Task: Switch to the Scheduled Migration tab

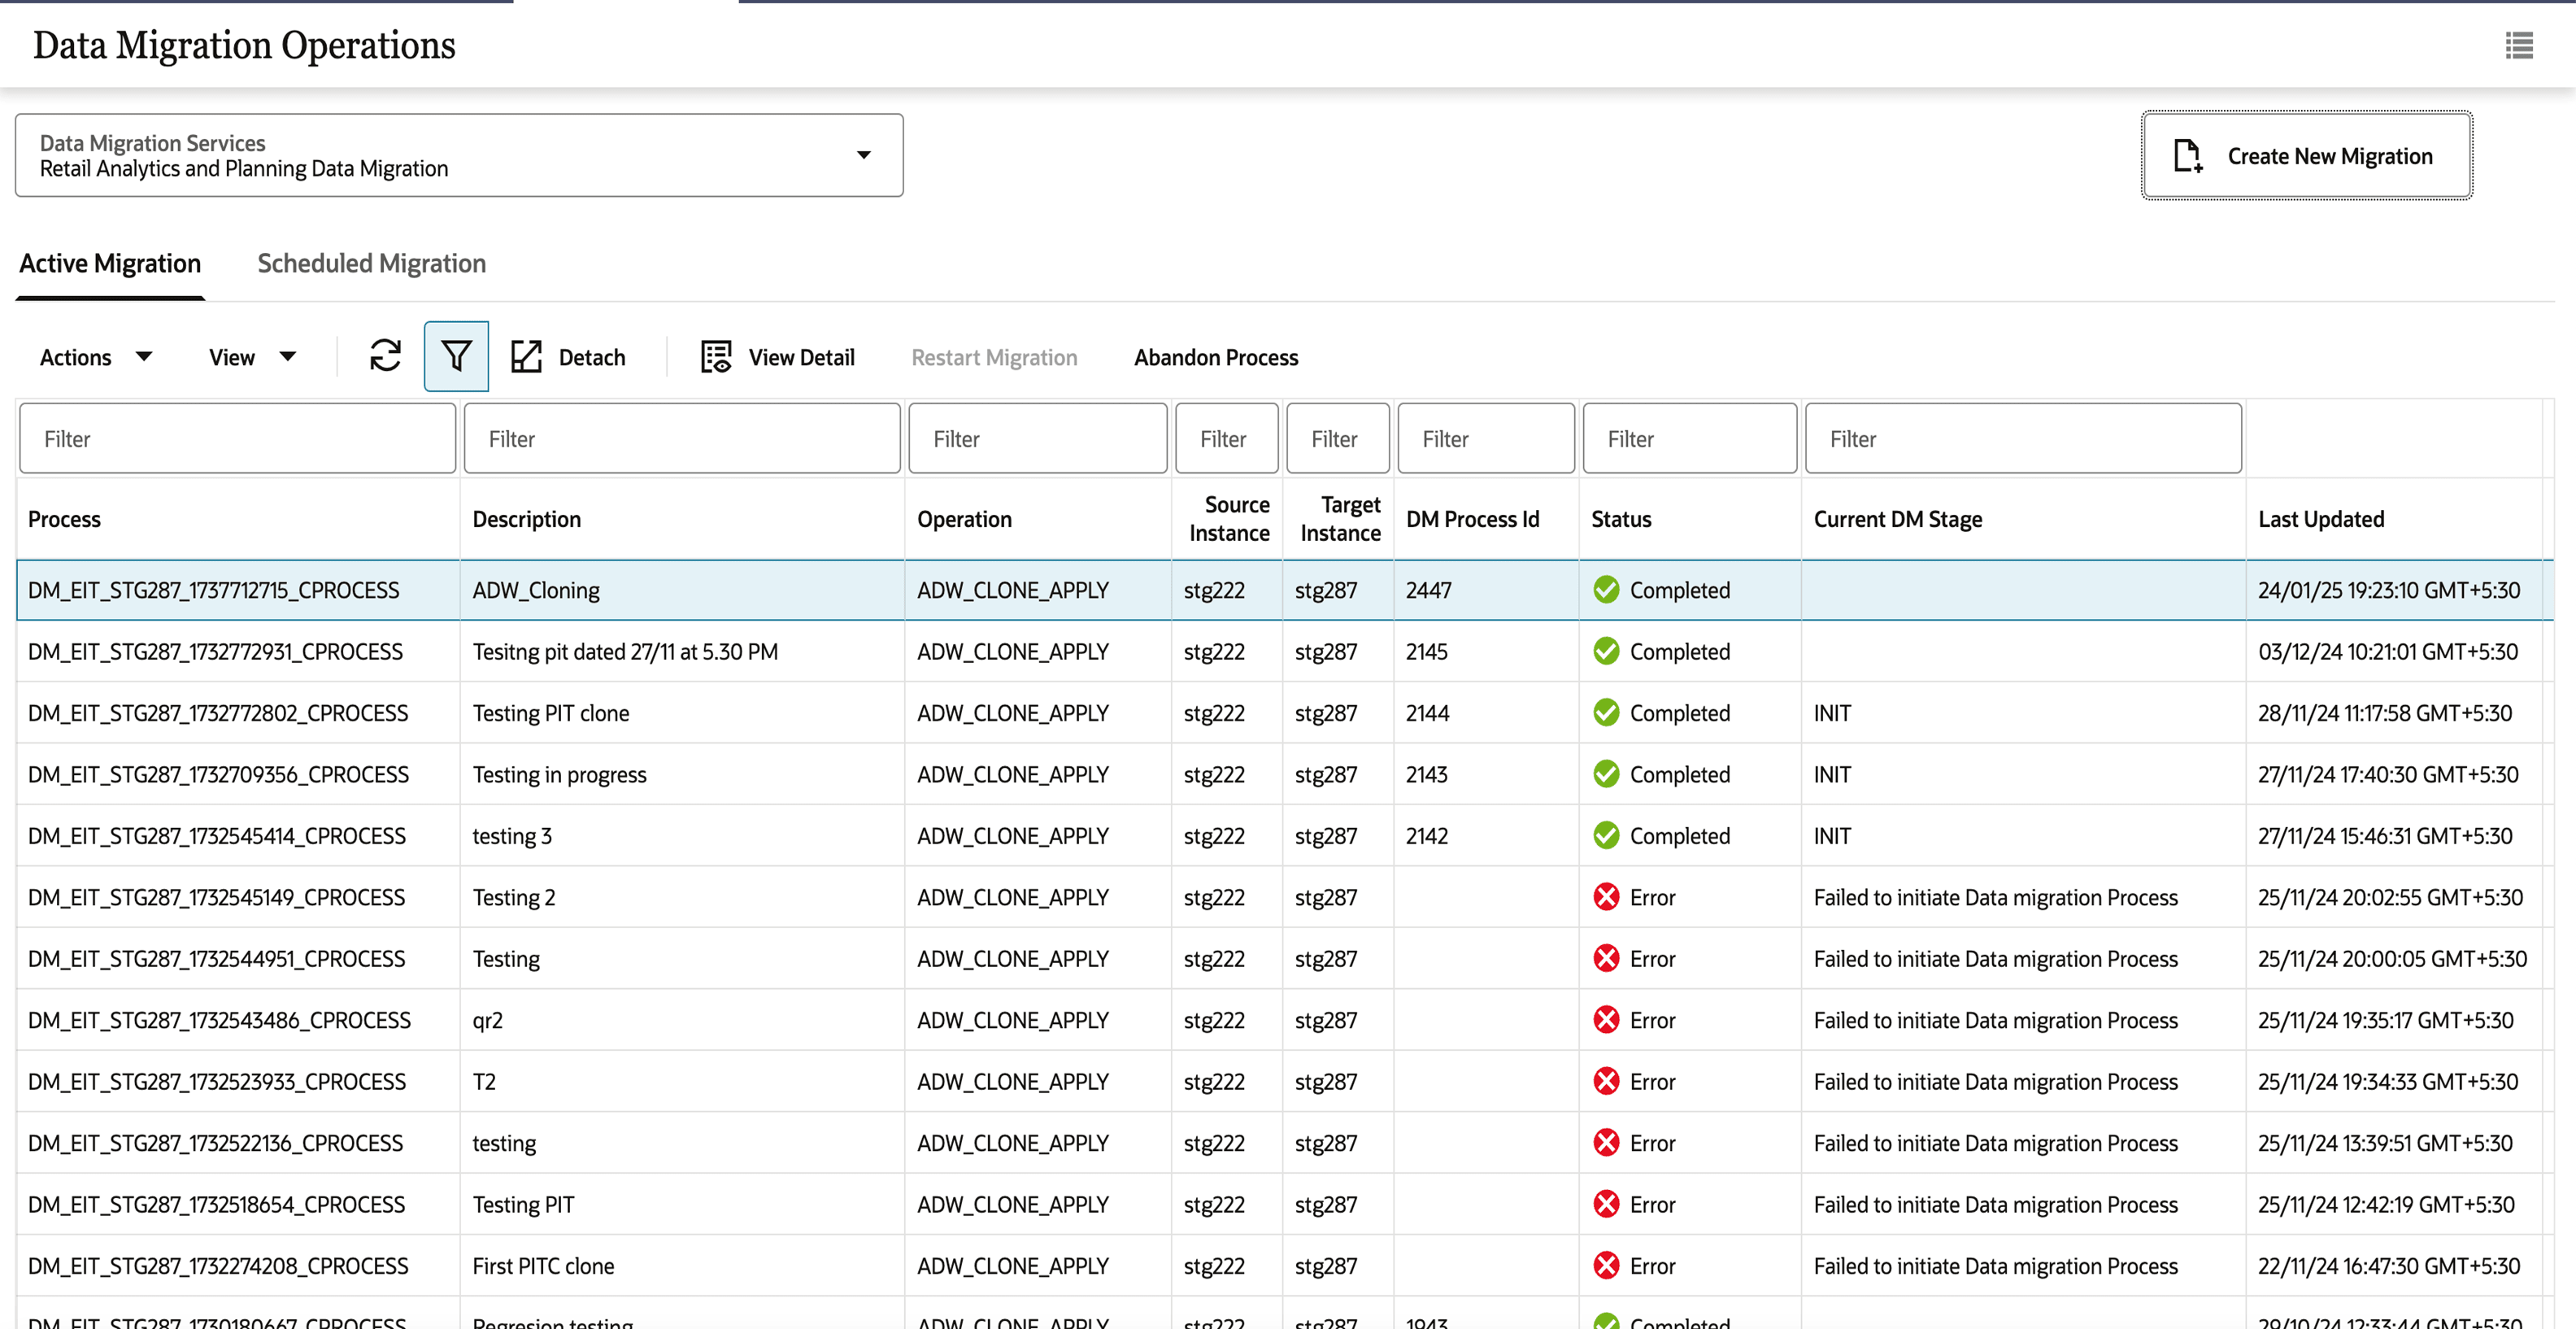Action: point(371,263)
